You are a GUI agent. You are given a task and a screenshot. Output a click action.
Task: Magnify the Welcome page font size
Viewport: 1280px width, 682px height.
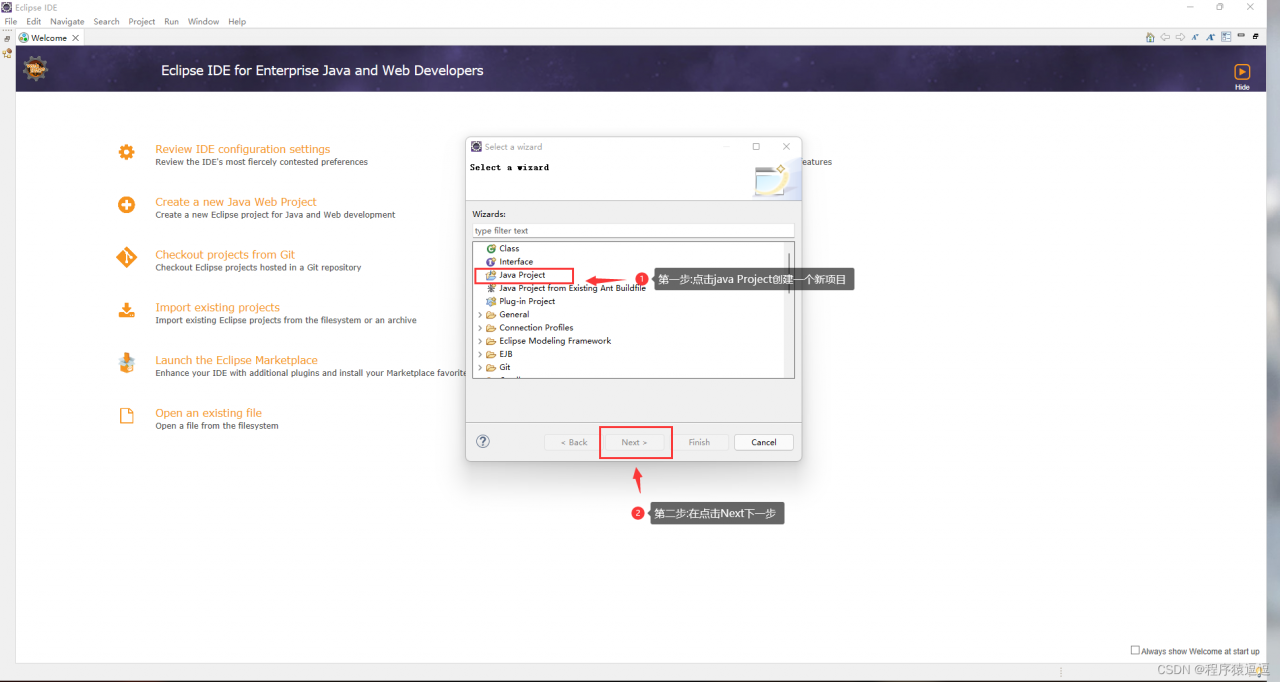click(1210, 37)
